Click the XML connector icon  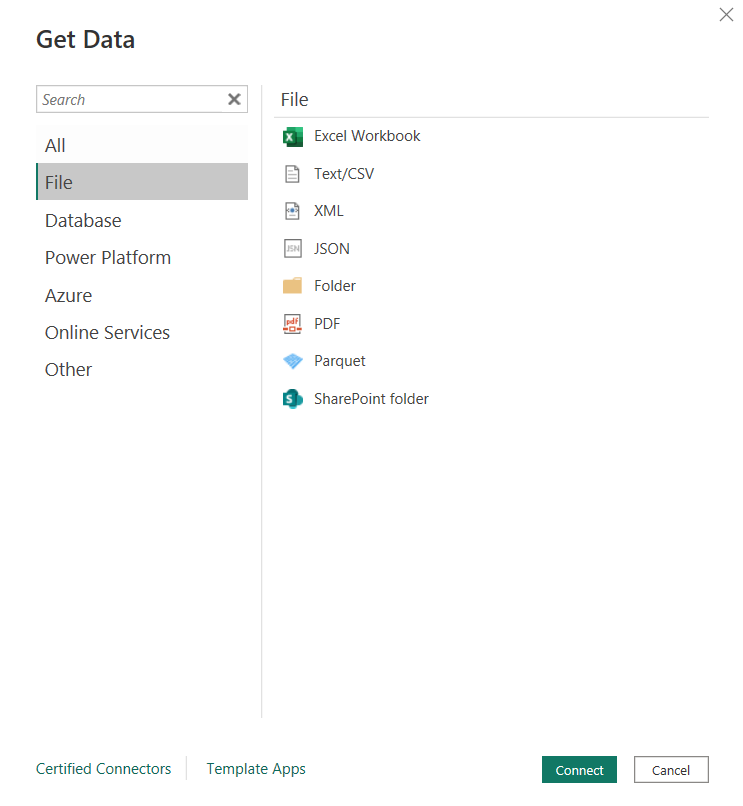tap(292, 211)
